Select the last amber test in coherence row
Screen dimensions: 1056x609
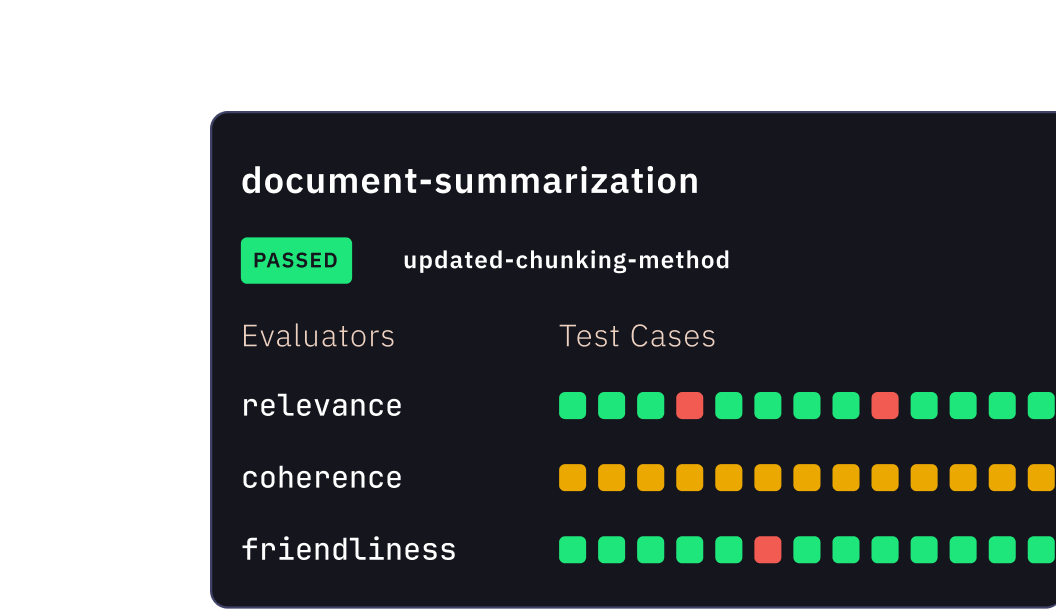point(1040,477)
